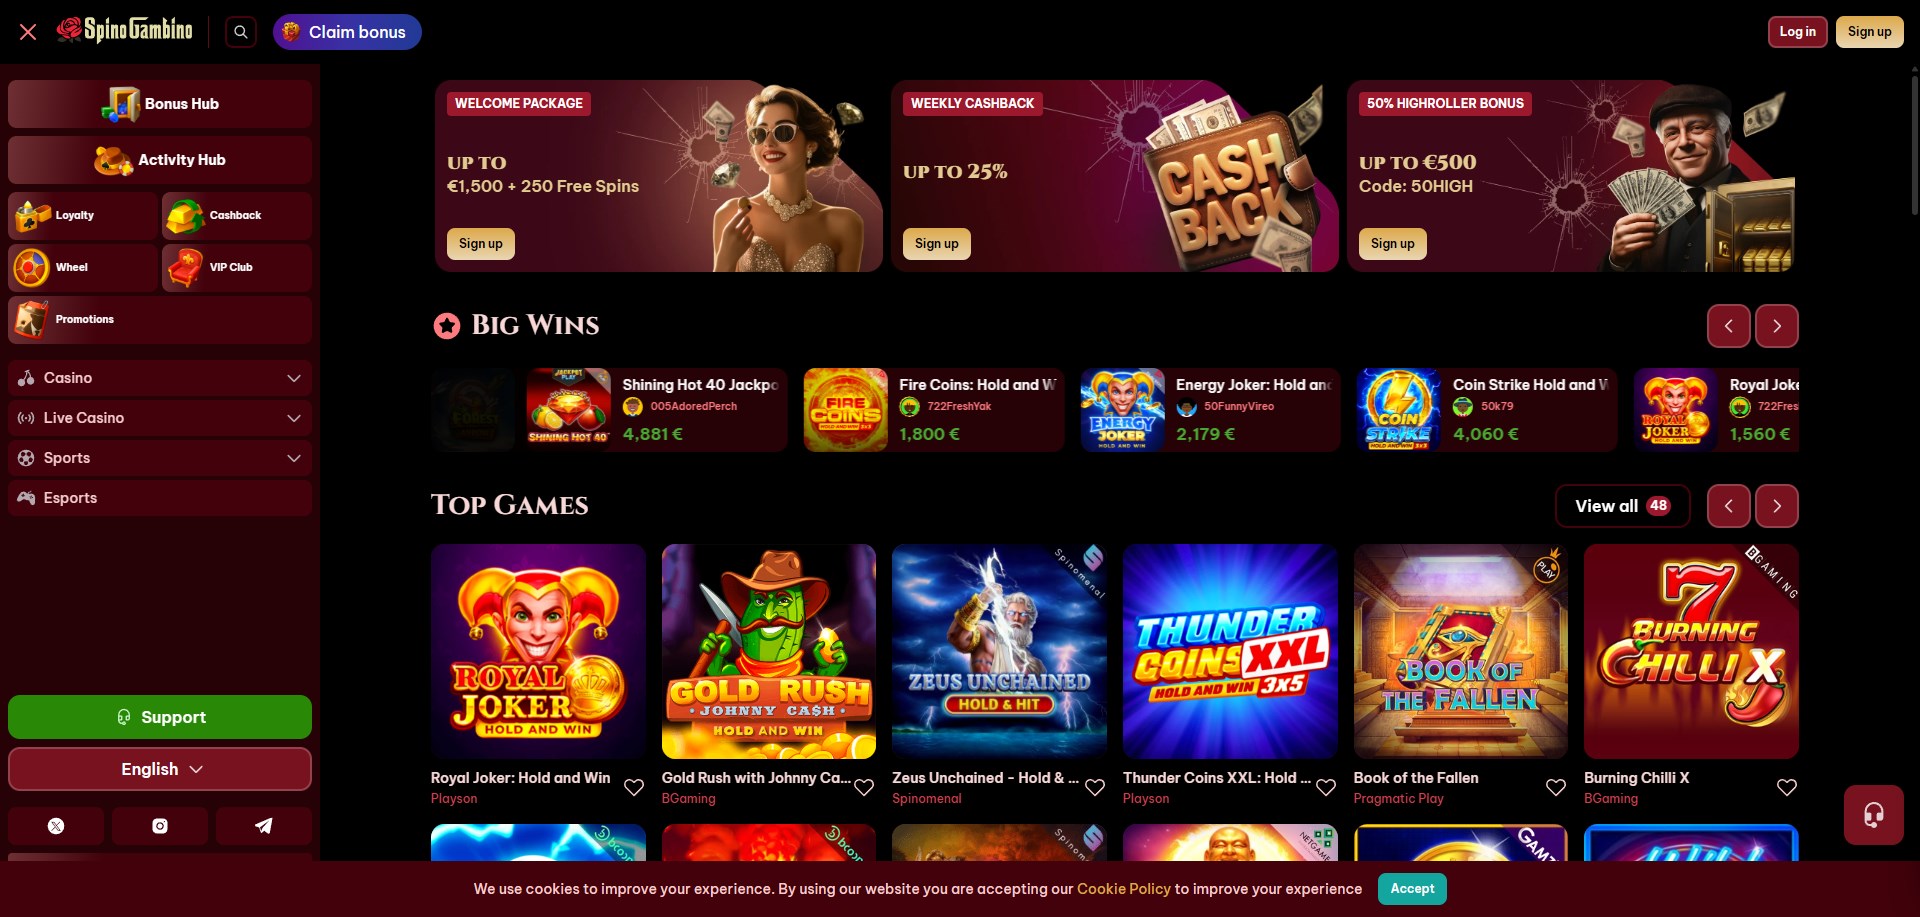Image resolution: width=1920 pixels, height=917 pixels.
Task: Accept the cookie notice
Action: click(x=1412, y=888)
